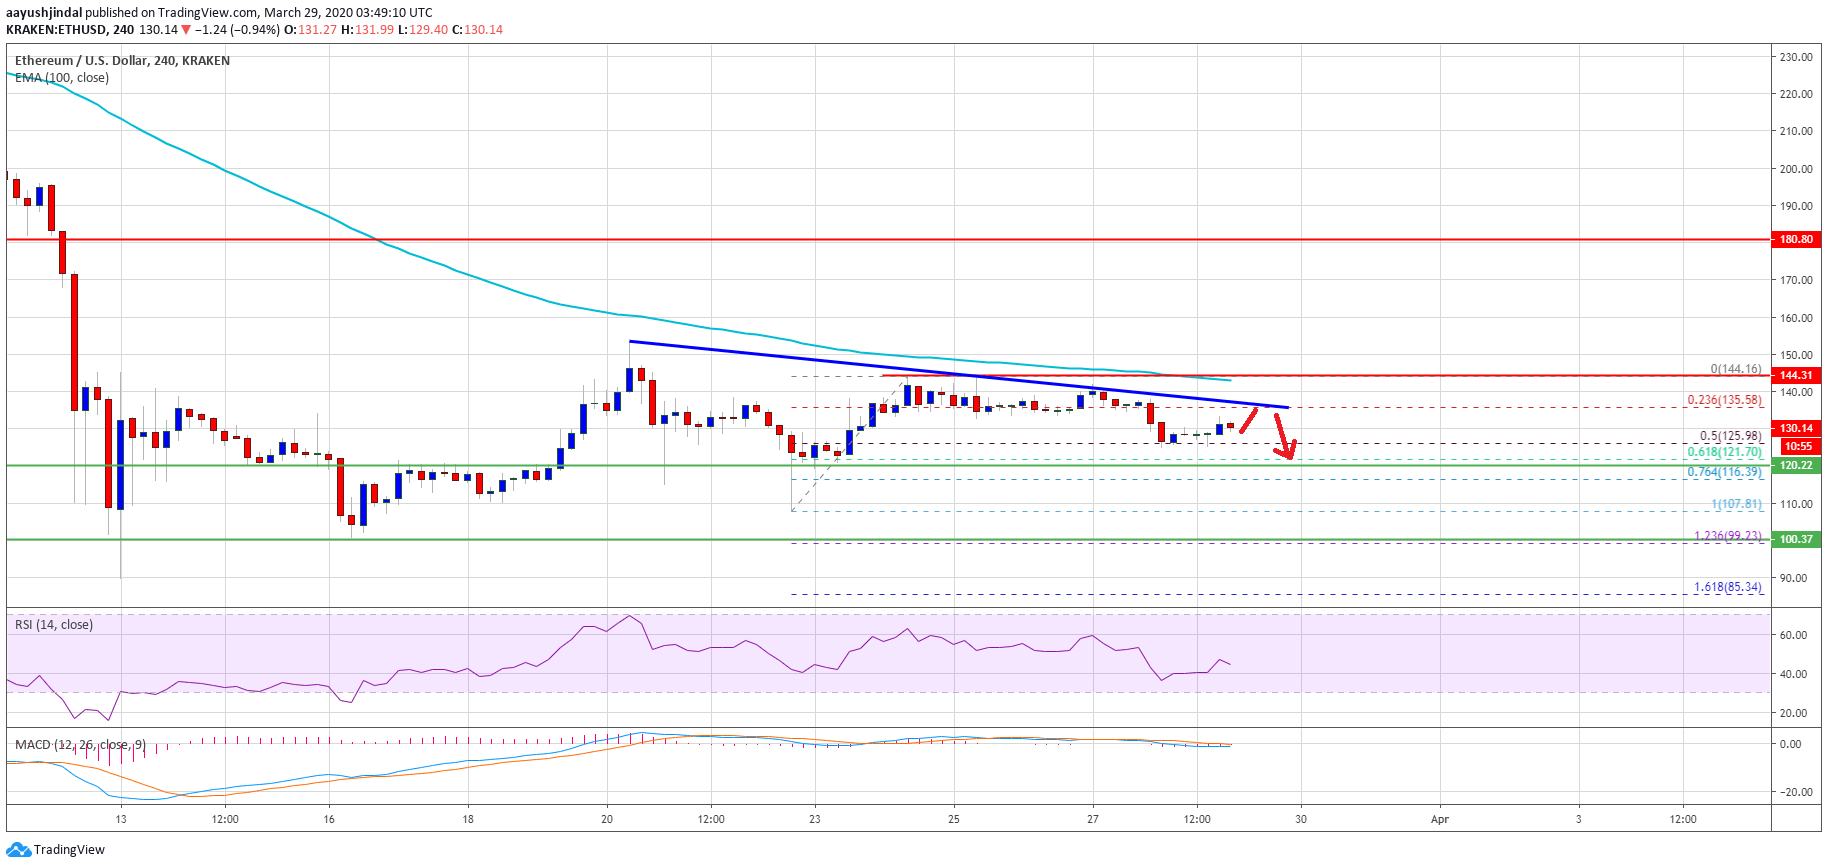Select the −1.24 (−0.94%) change text

(237, 30)
